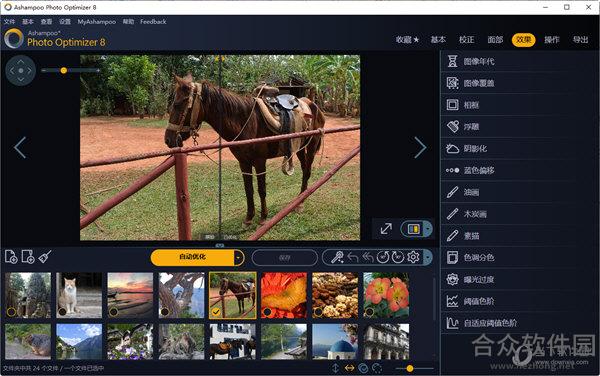This screenshot has height=376, width=600.
Task: Toggle selection circle on tree branch thumbnail
Action: (165, 312)
